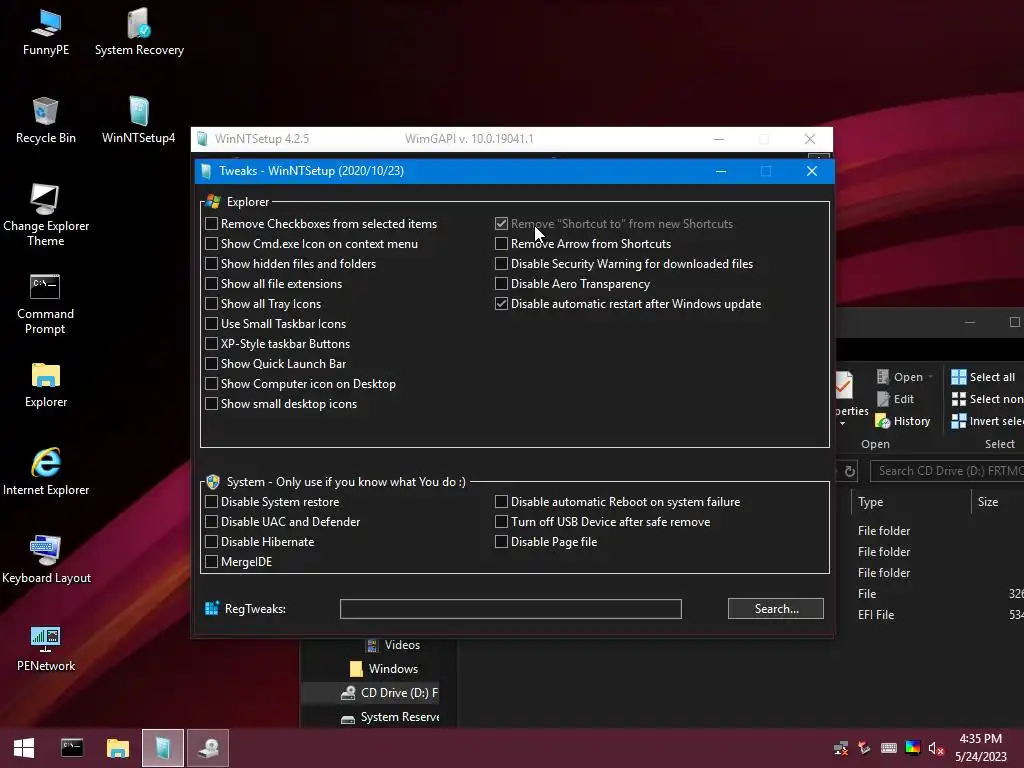
Task: Select PENetwork desktop icon
Action: coord(46,648)
